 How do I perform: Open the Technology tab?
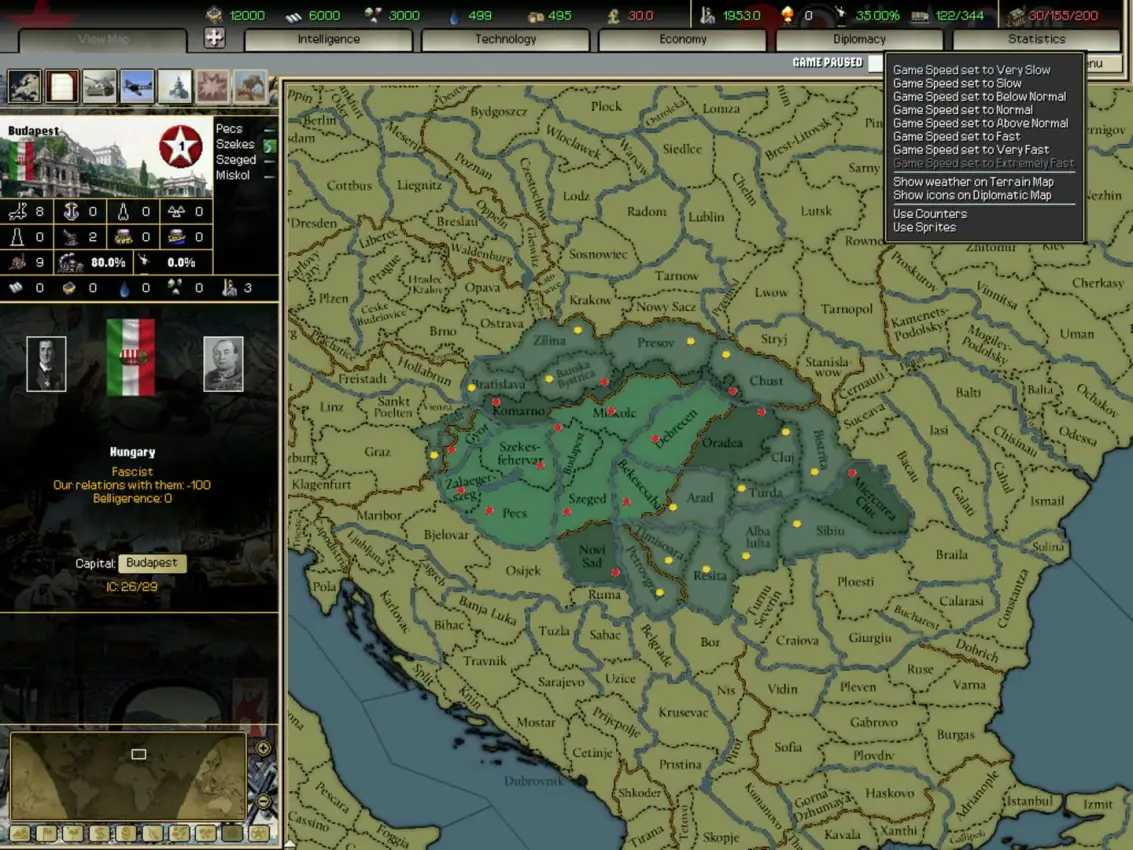(x=506, y=39)
